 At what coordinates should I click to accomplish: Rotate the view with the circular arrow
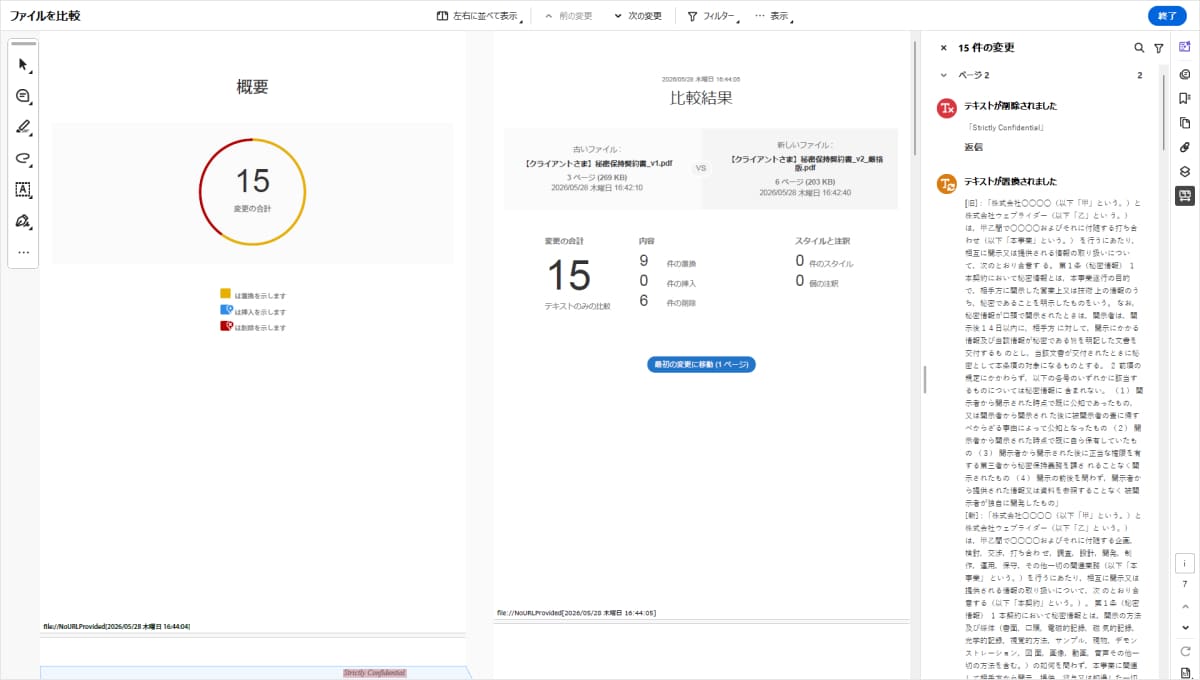[x=1185, y=651]
